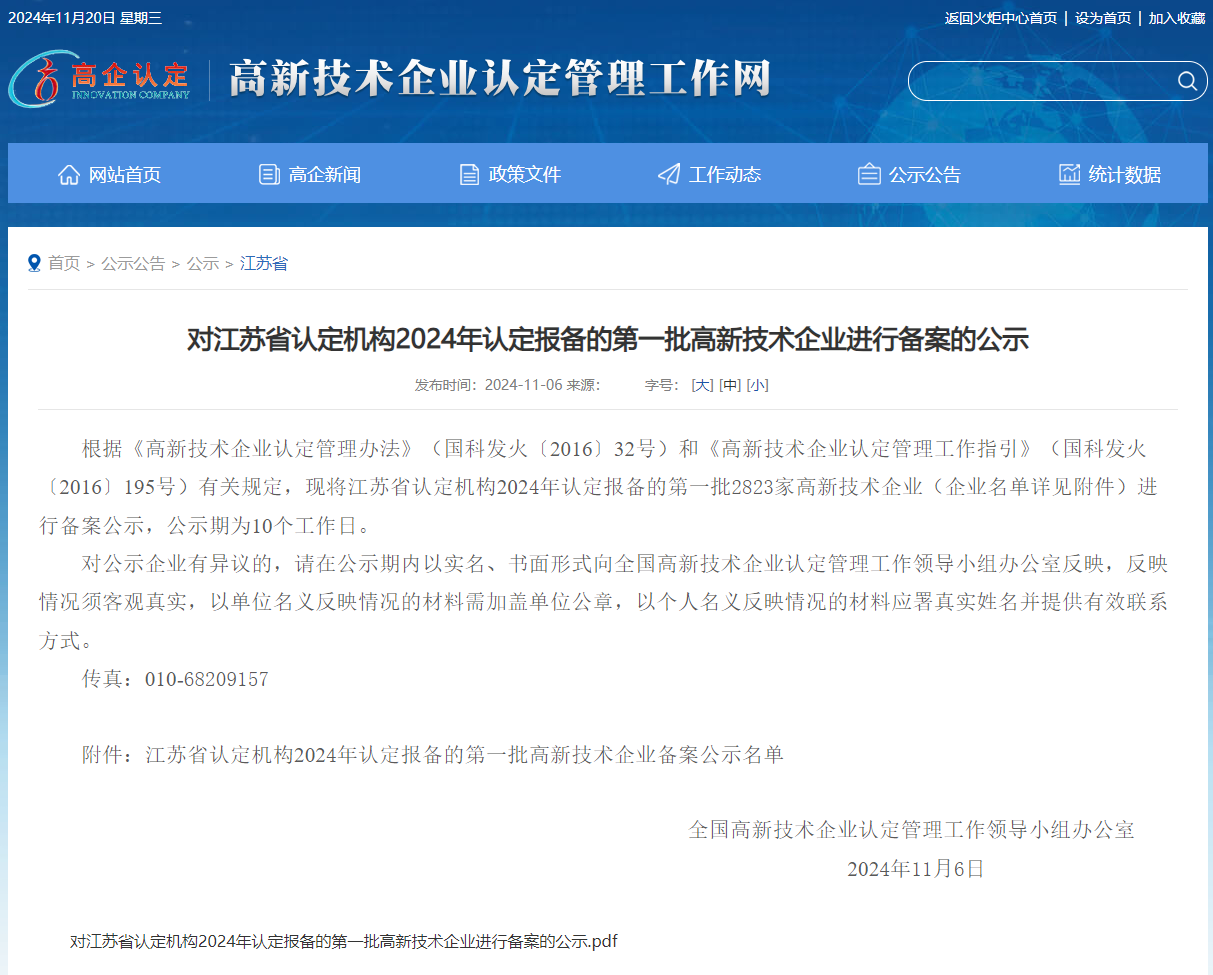Set font size to 大
This screenshot has height=975, width=1213.
[702, 385]
